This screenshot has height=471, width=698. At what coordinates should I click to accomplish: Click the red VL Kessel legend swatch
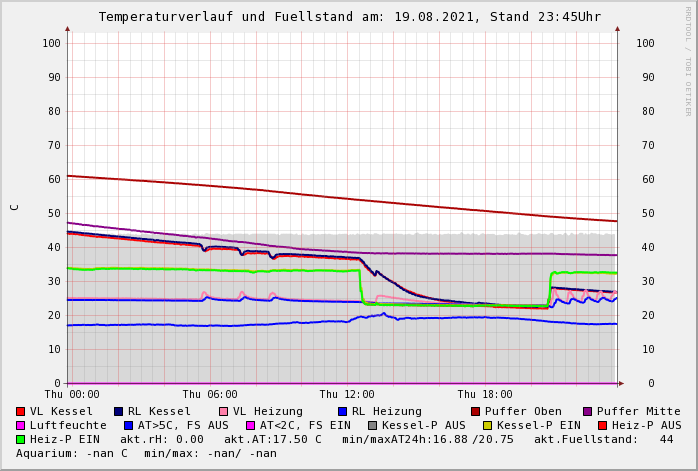[21, 411]
